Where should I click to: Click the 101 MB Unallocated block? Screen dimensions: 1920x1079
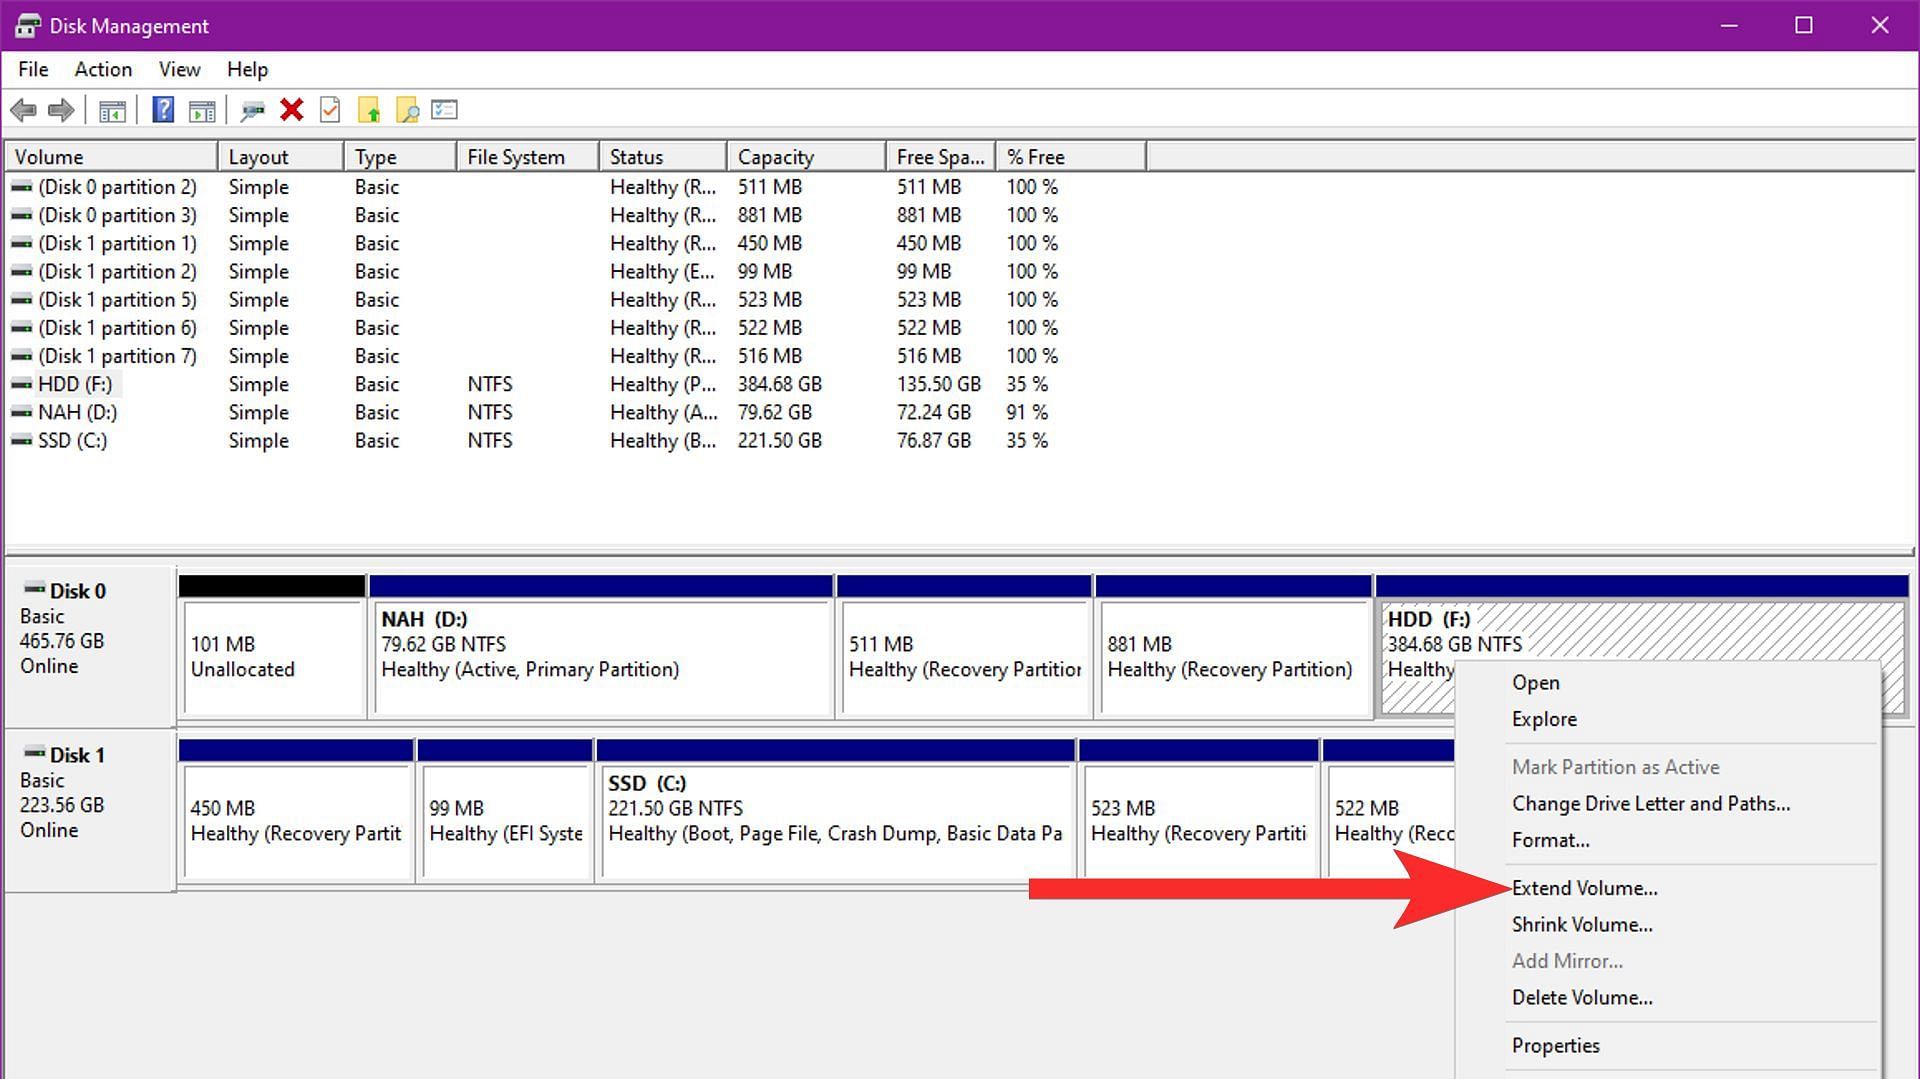272,646
